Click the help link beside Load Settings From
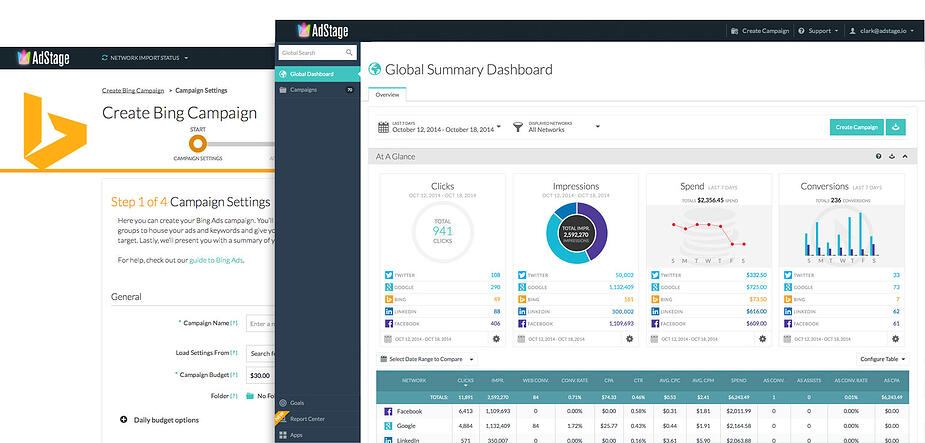Screen dimensions: 925x443 (234, 353)
